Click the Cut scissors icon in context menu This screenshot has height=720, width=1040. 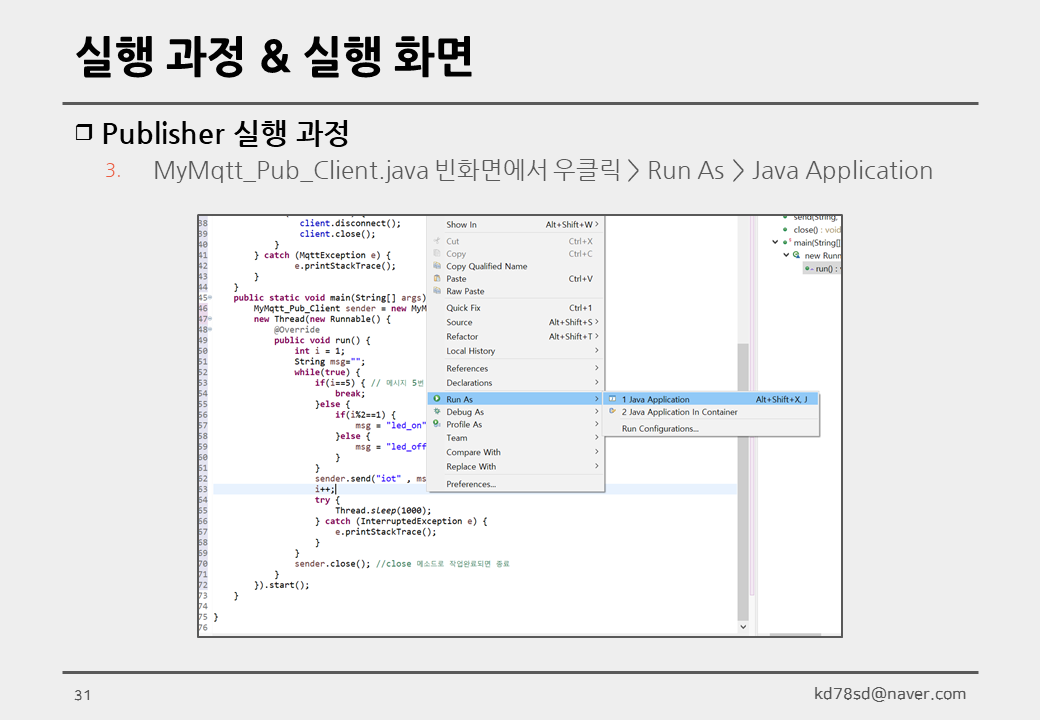point(437,241)
